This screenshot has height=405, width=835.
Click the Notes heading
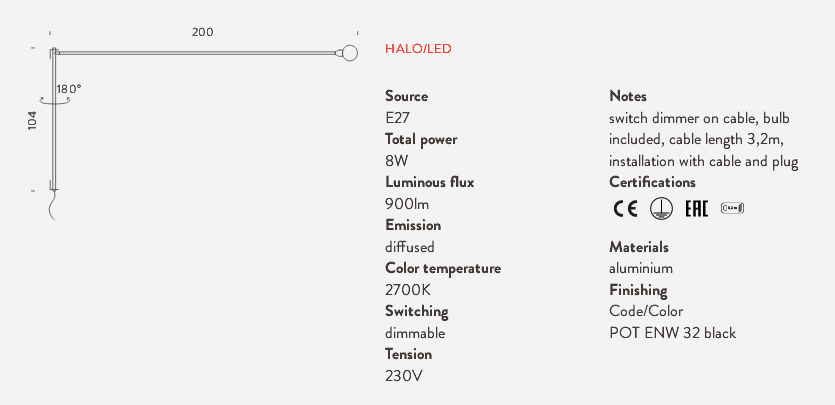(x=628, y=96)
